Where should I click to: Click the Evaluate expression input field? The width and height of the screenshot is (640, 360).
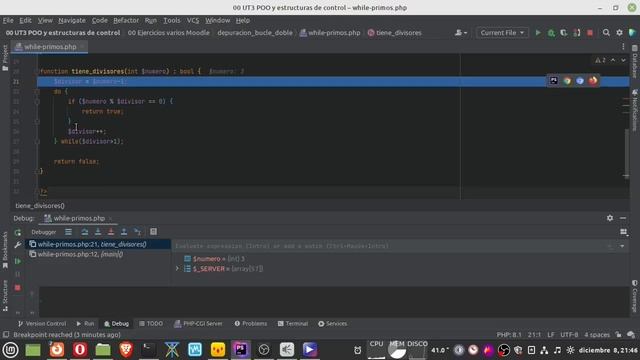coord(390,246)
